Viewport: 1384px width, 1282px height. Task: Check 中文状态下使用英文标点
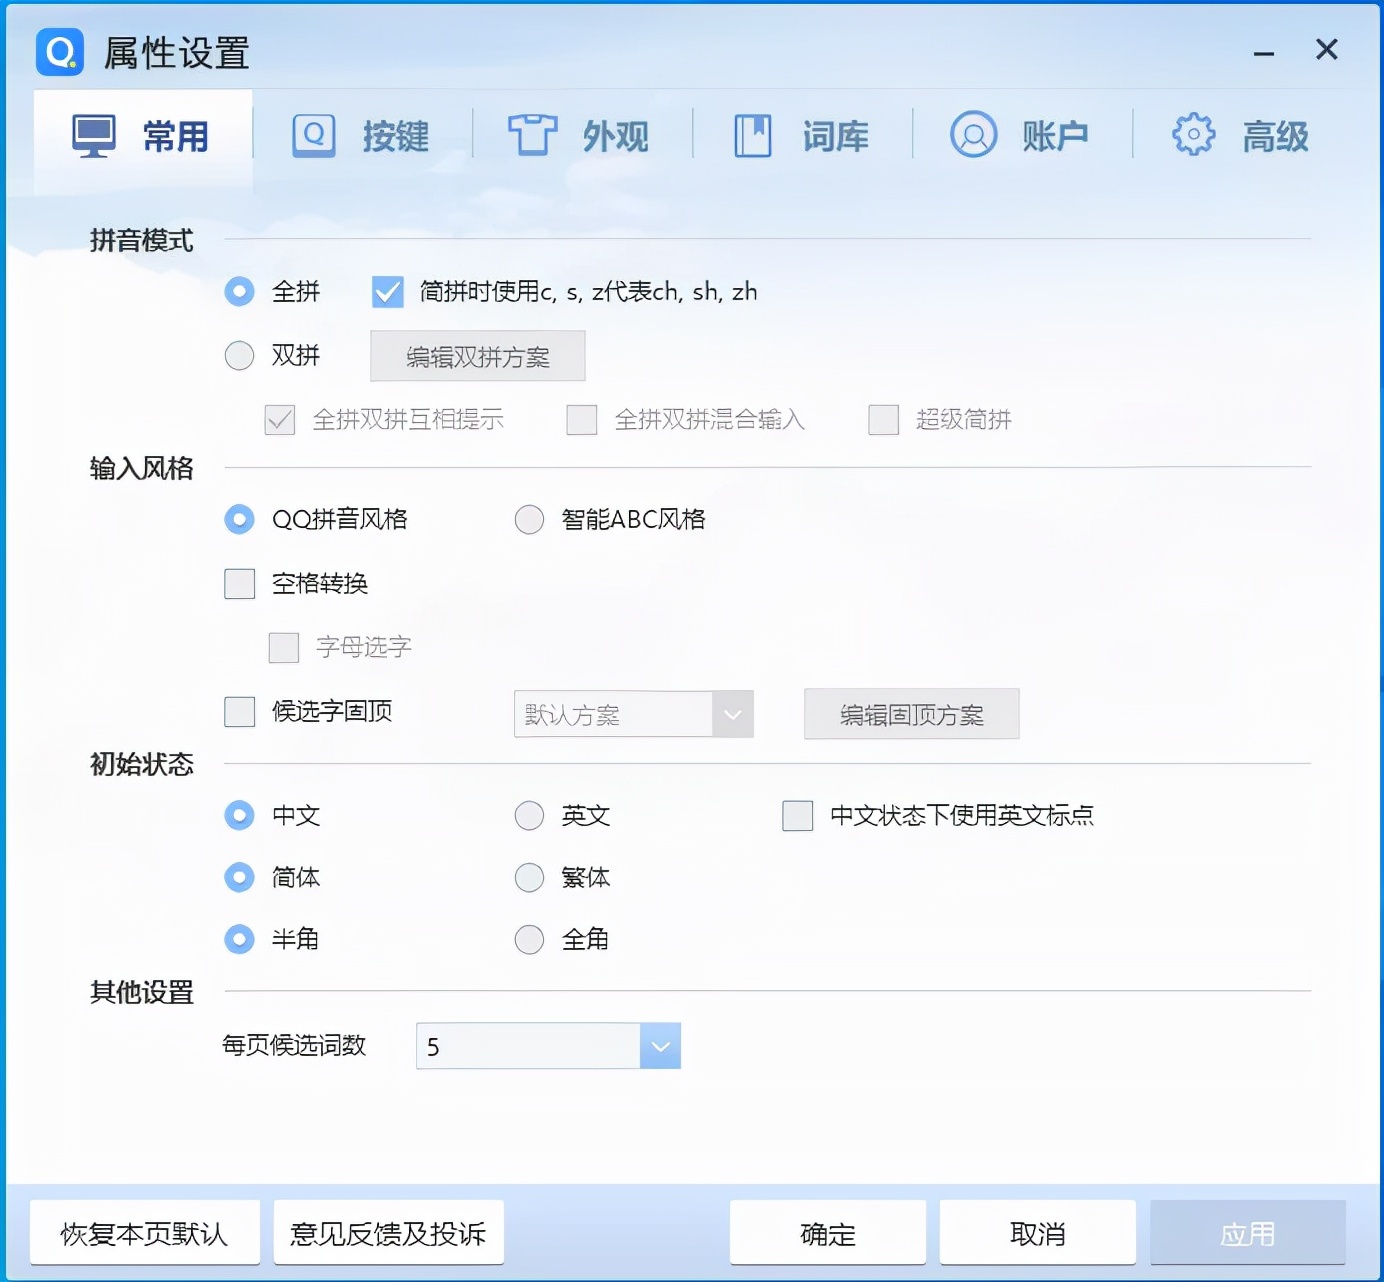coord(797,816)
